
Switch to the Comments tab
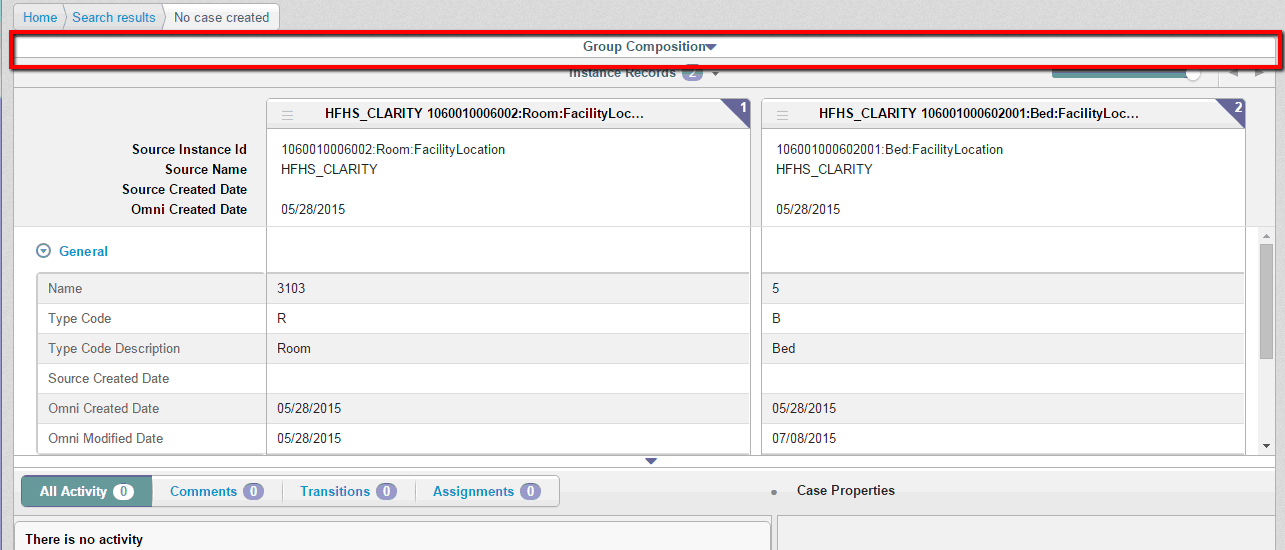click(x=215, y=491)
